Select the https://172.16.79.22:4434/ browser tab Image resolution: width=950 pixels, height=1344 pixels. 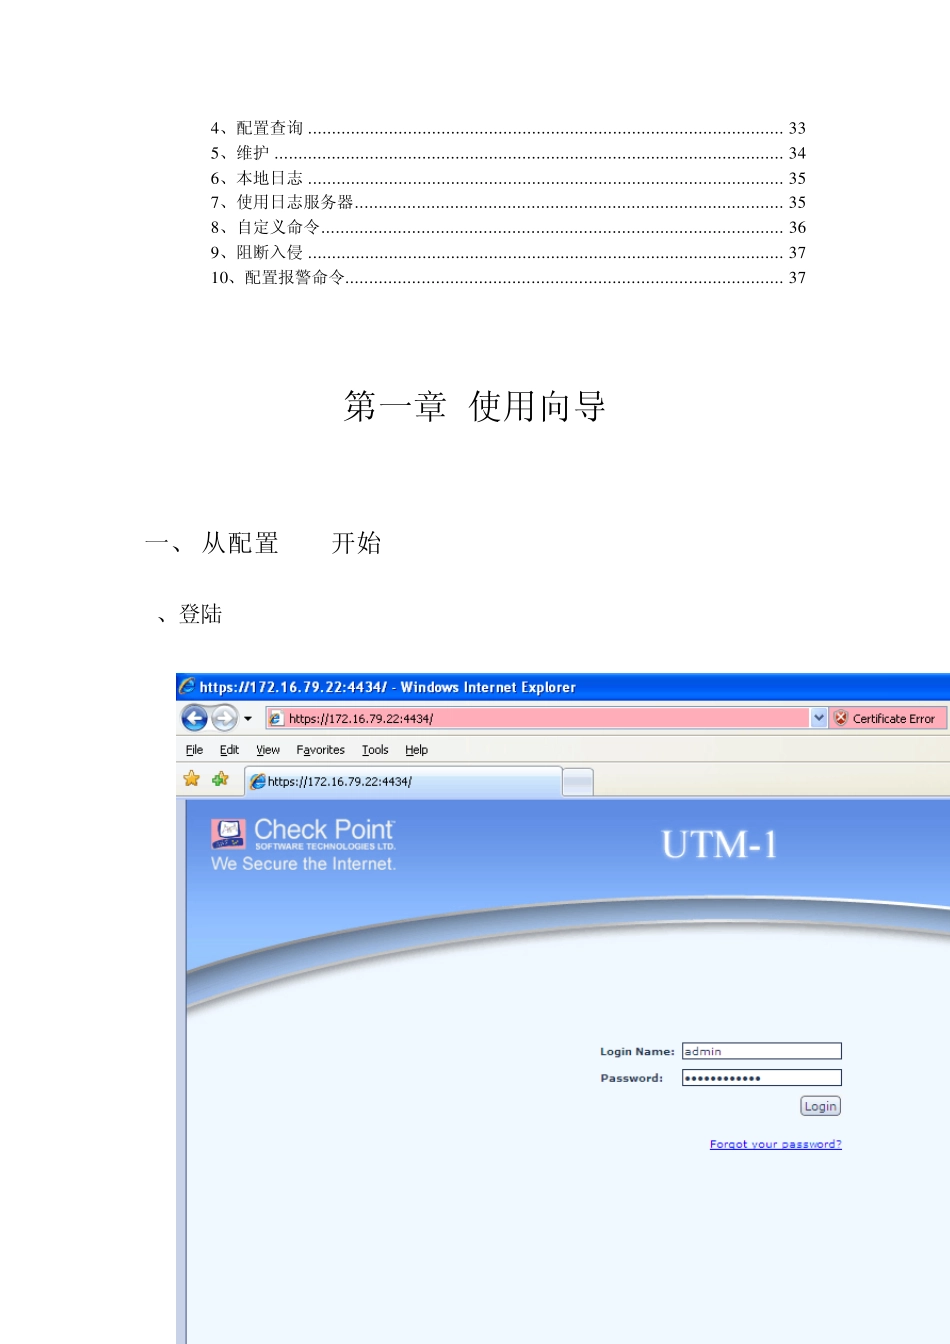(x=403, y=781)
